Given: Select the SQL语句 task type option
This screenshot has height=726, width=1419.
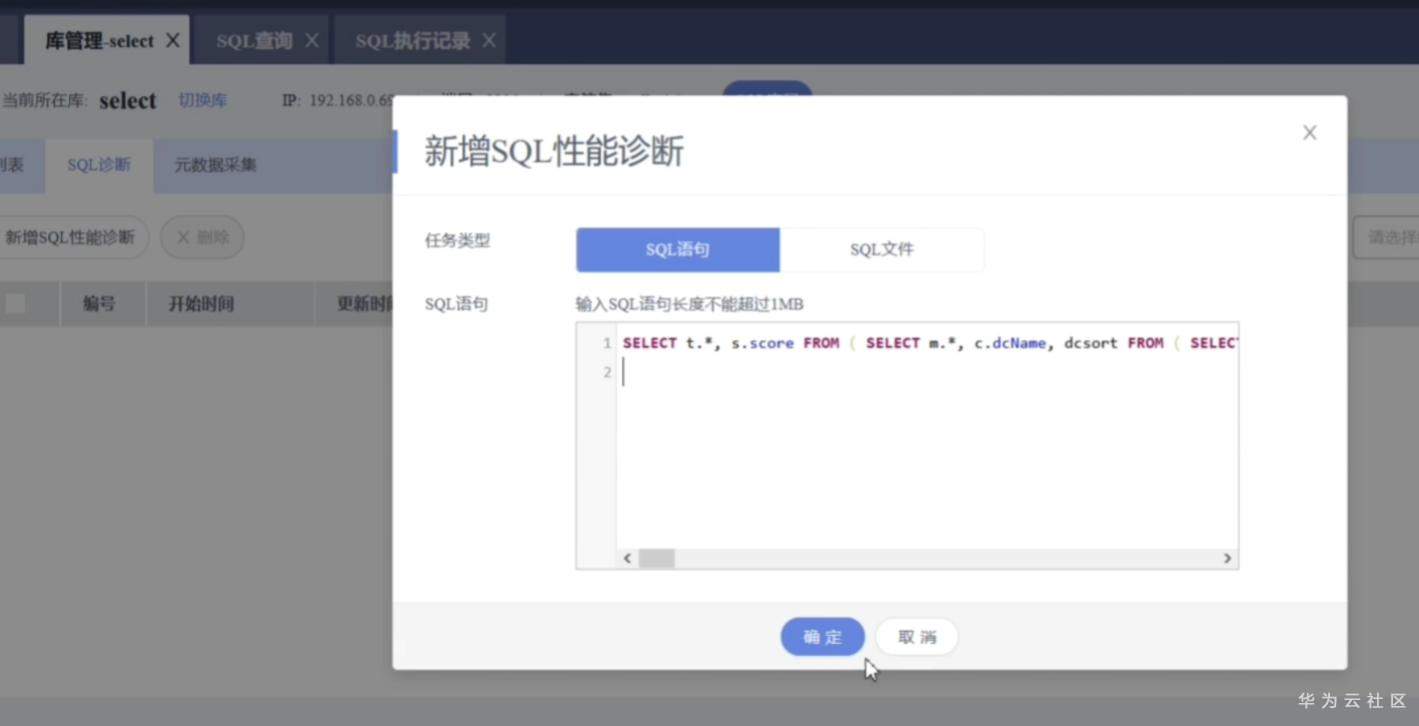Looking at the screenshot, I should (x=677, y=249).
